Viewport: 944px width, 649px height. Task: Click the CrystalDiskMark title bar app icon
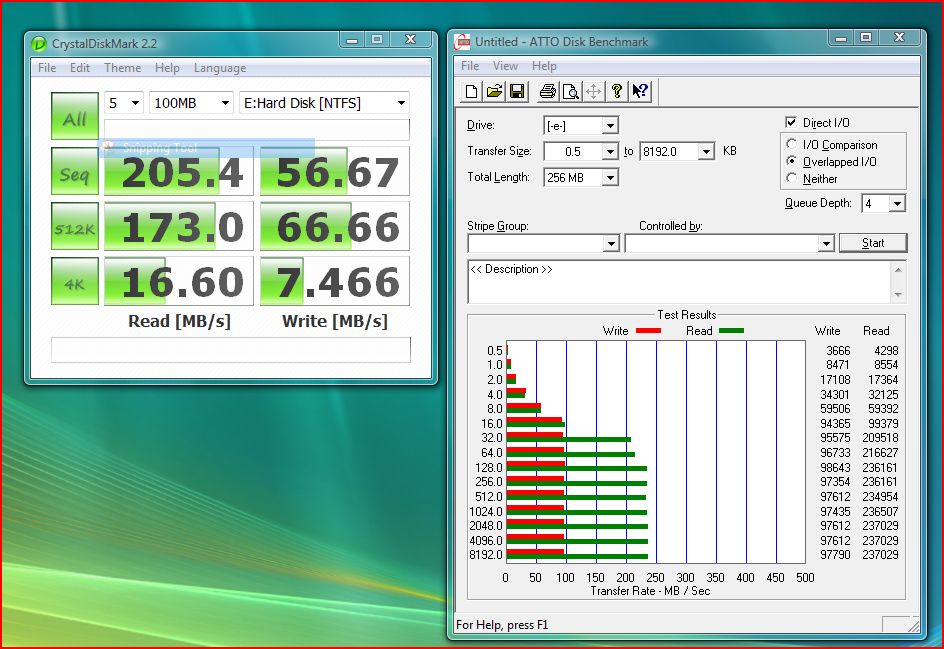39,43
